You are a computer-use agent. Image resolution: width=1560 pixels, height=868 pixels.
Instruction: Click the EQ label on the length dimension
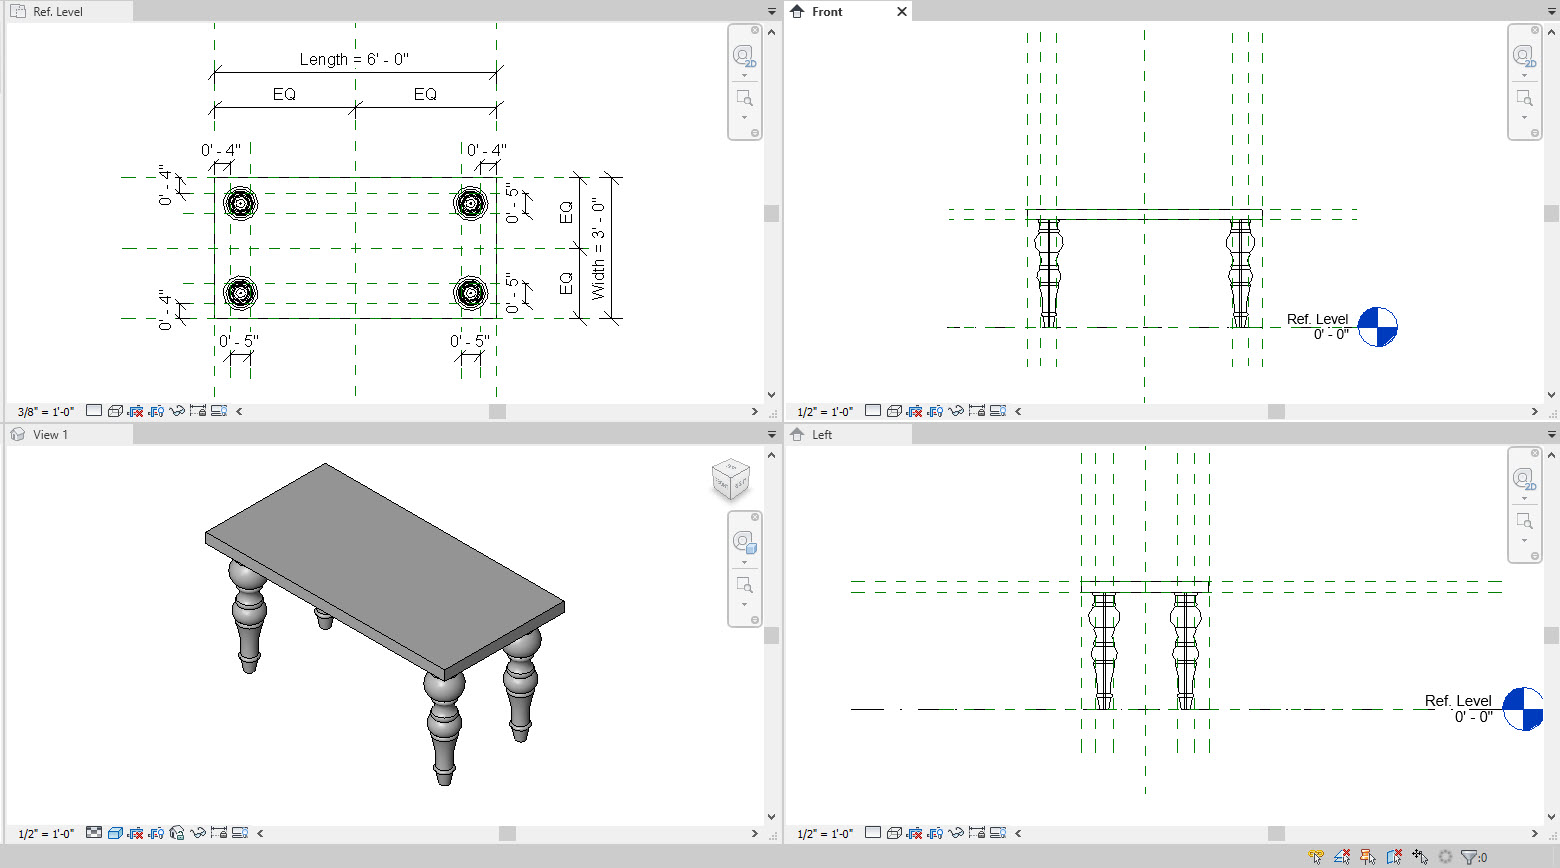(283, 93)
